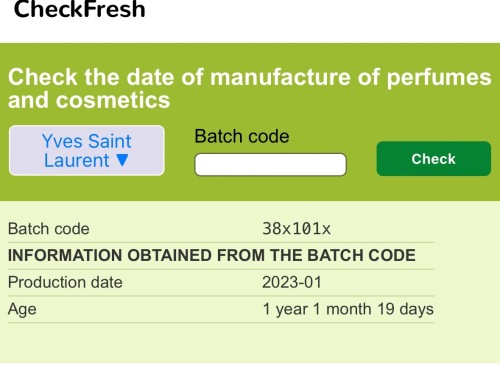This screenshot has width=500, height=384.
Task: Click the word cosmetics in the heading
Action: coord(113,100)
